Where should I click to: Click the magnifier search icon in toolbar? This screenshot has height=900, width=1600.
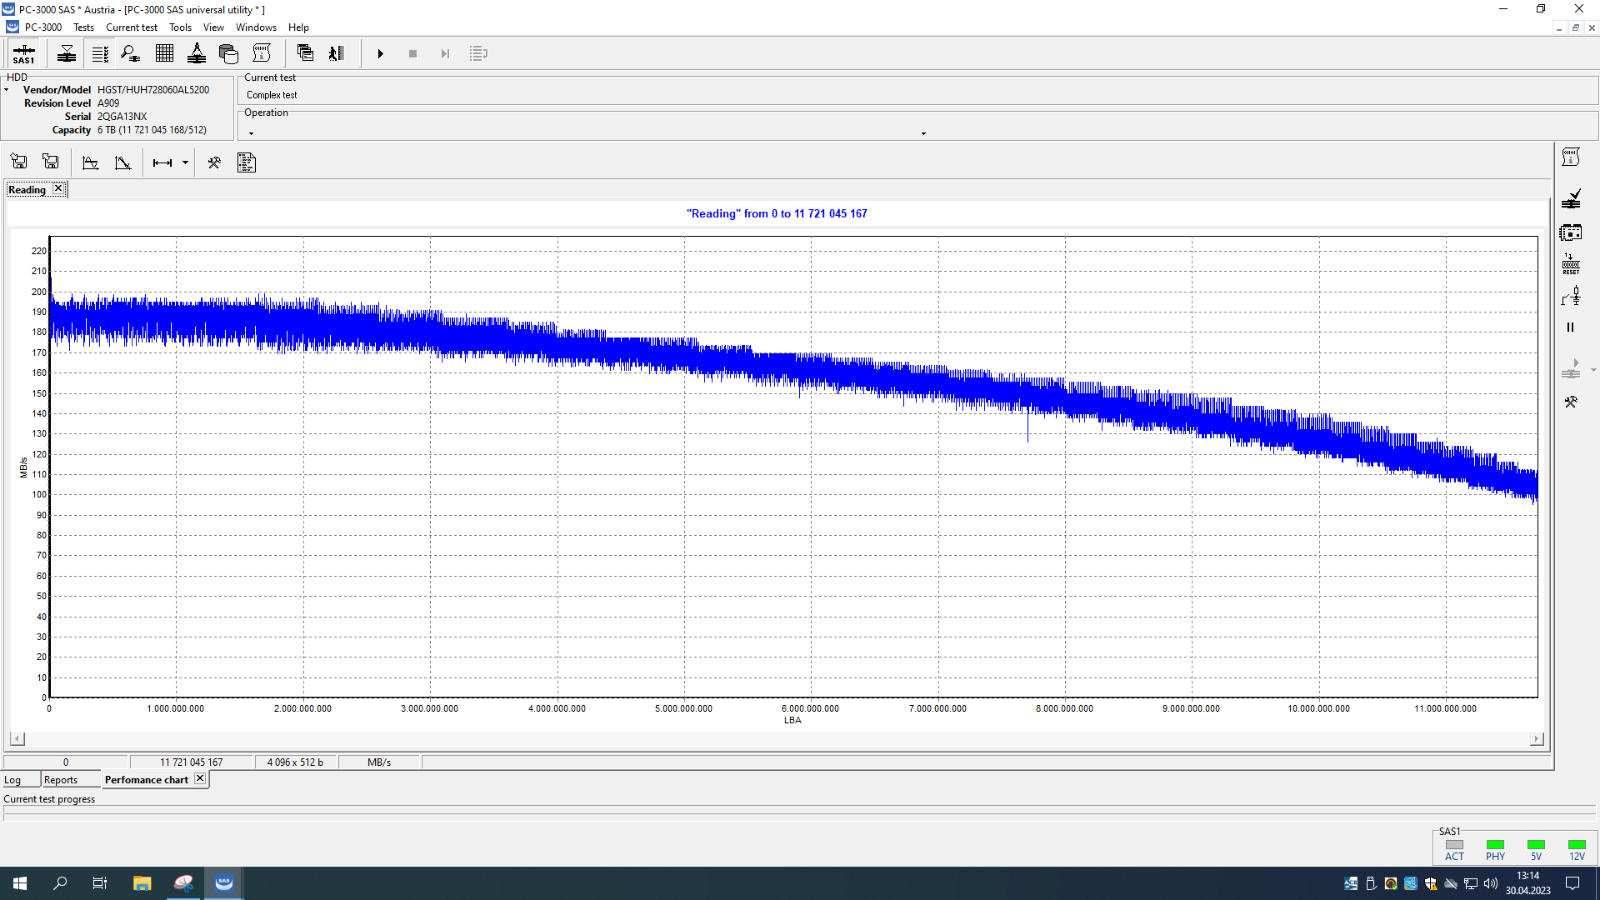click(x=131, y=54)
